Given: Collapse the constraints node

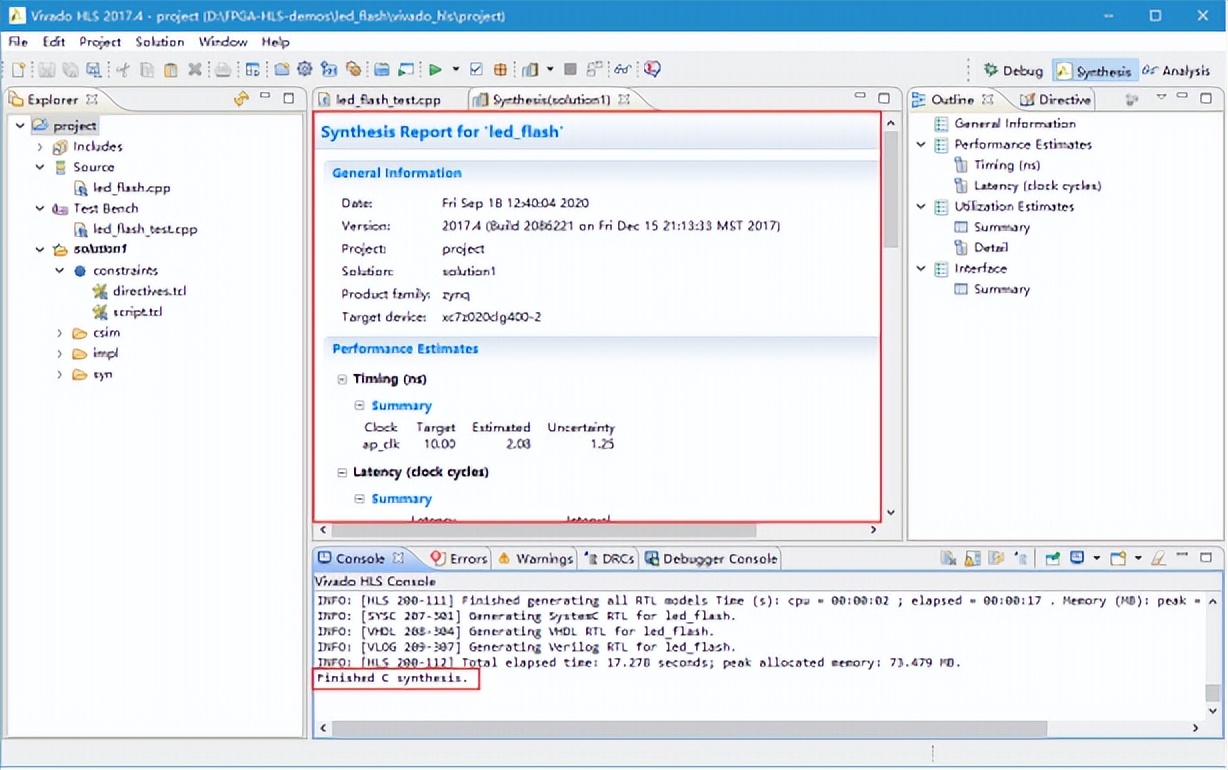Looking at the screenshot, I should 60,271.
